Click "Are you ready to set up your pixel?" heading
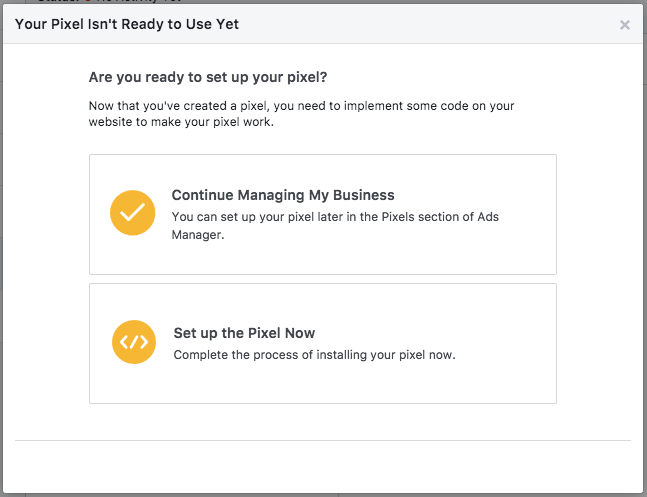Screen dimensions: 647x497 point(207,77)
